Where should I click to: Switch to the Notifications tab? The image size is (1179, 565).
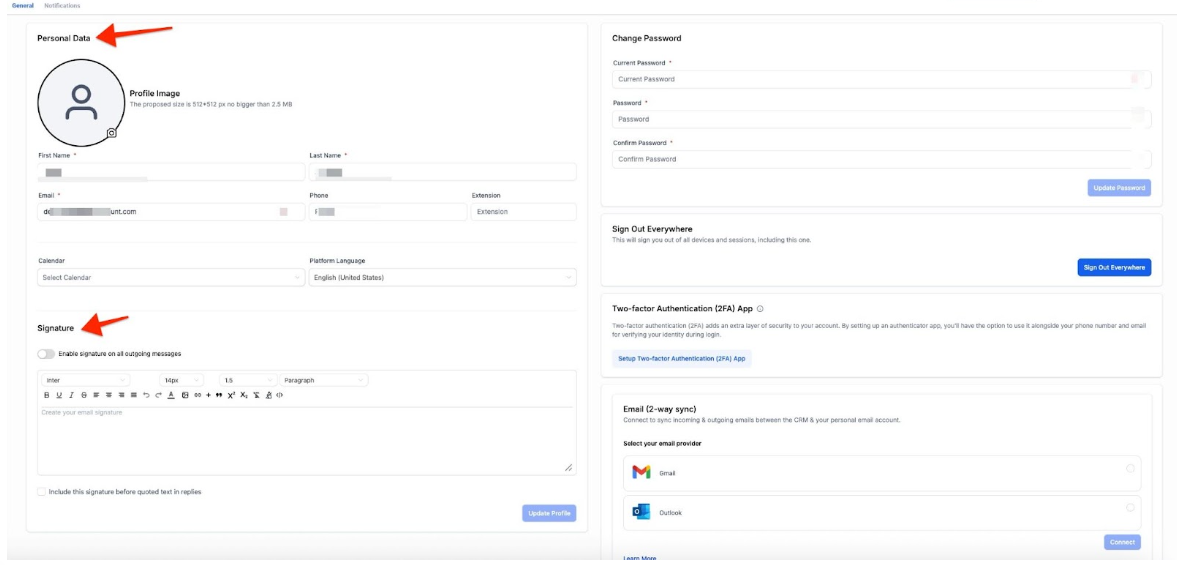pos(62,6)
